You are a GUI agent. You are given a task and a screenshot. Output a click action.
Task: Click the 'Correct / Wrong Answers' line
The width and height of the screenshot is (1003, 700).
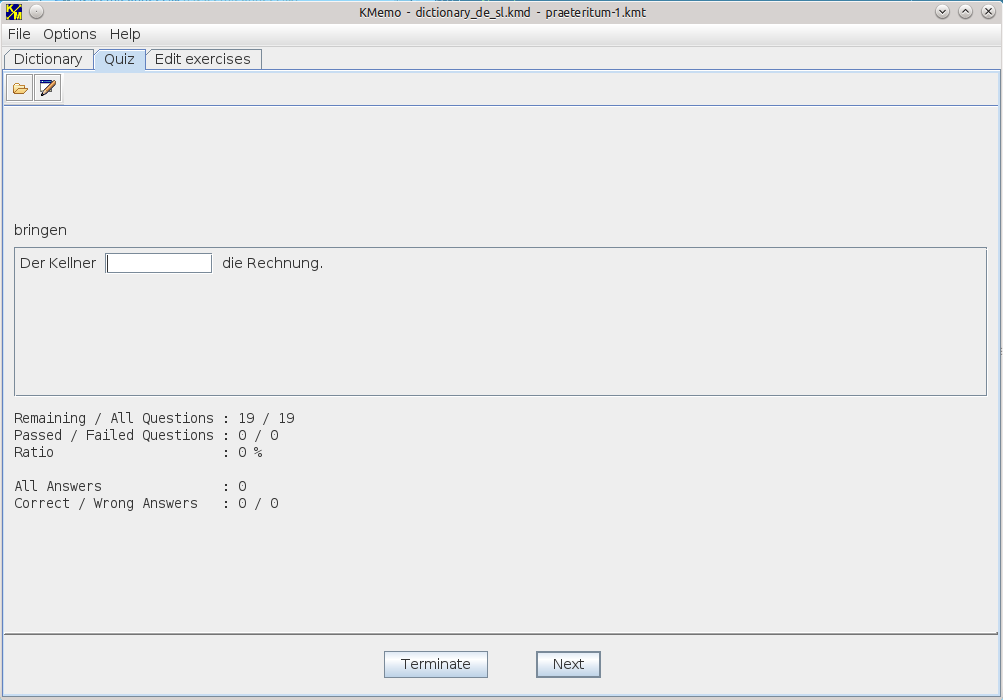click(x=146, y=504)
